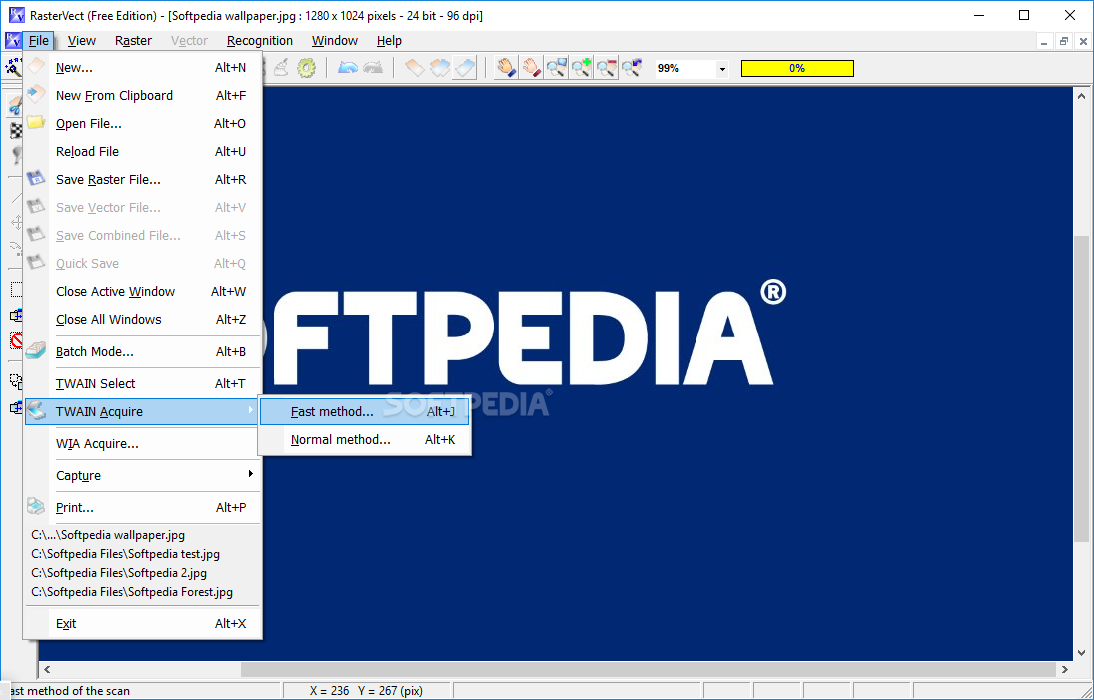Select Reload File menu item
The image size is (1094, 700).
(142, 151)
